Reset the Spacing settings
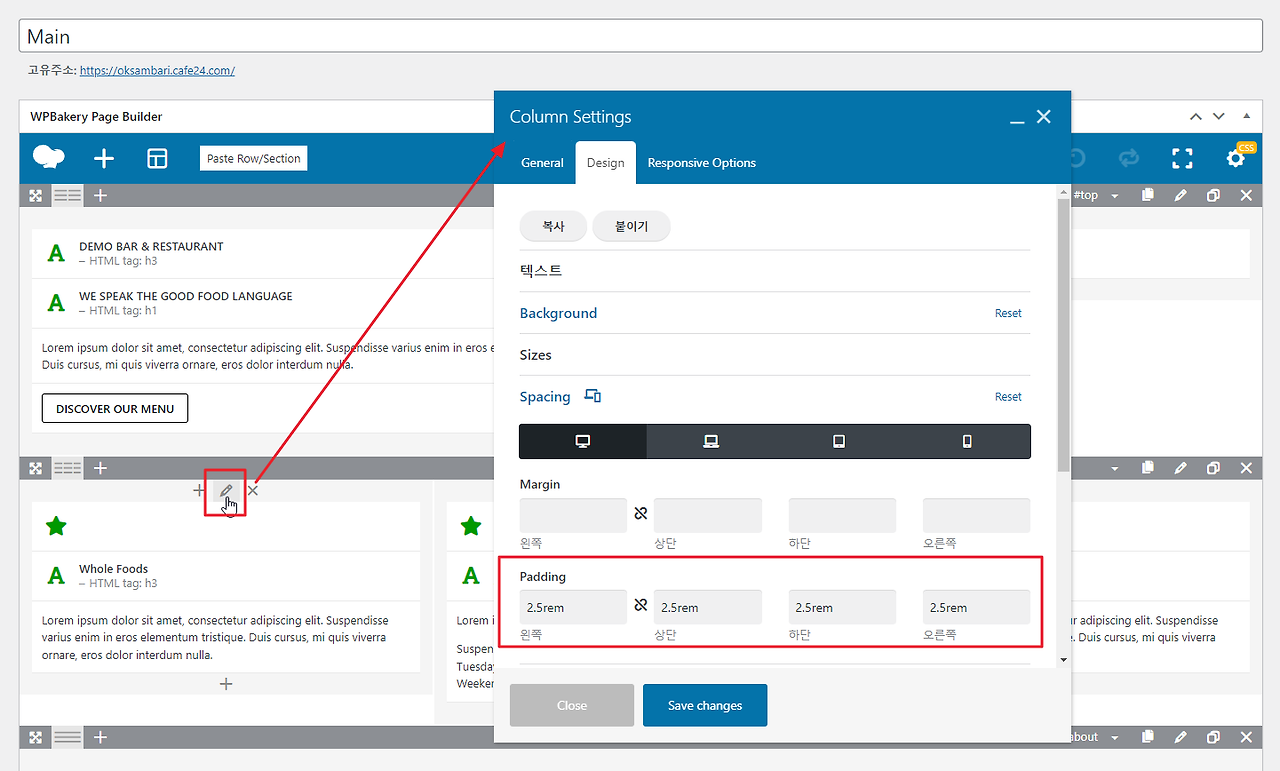1280x771 pixels. pos(1008,397)
